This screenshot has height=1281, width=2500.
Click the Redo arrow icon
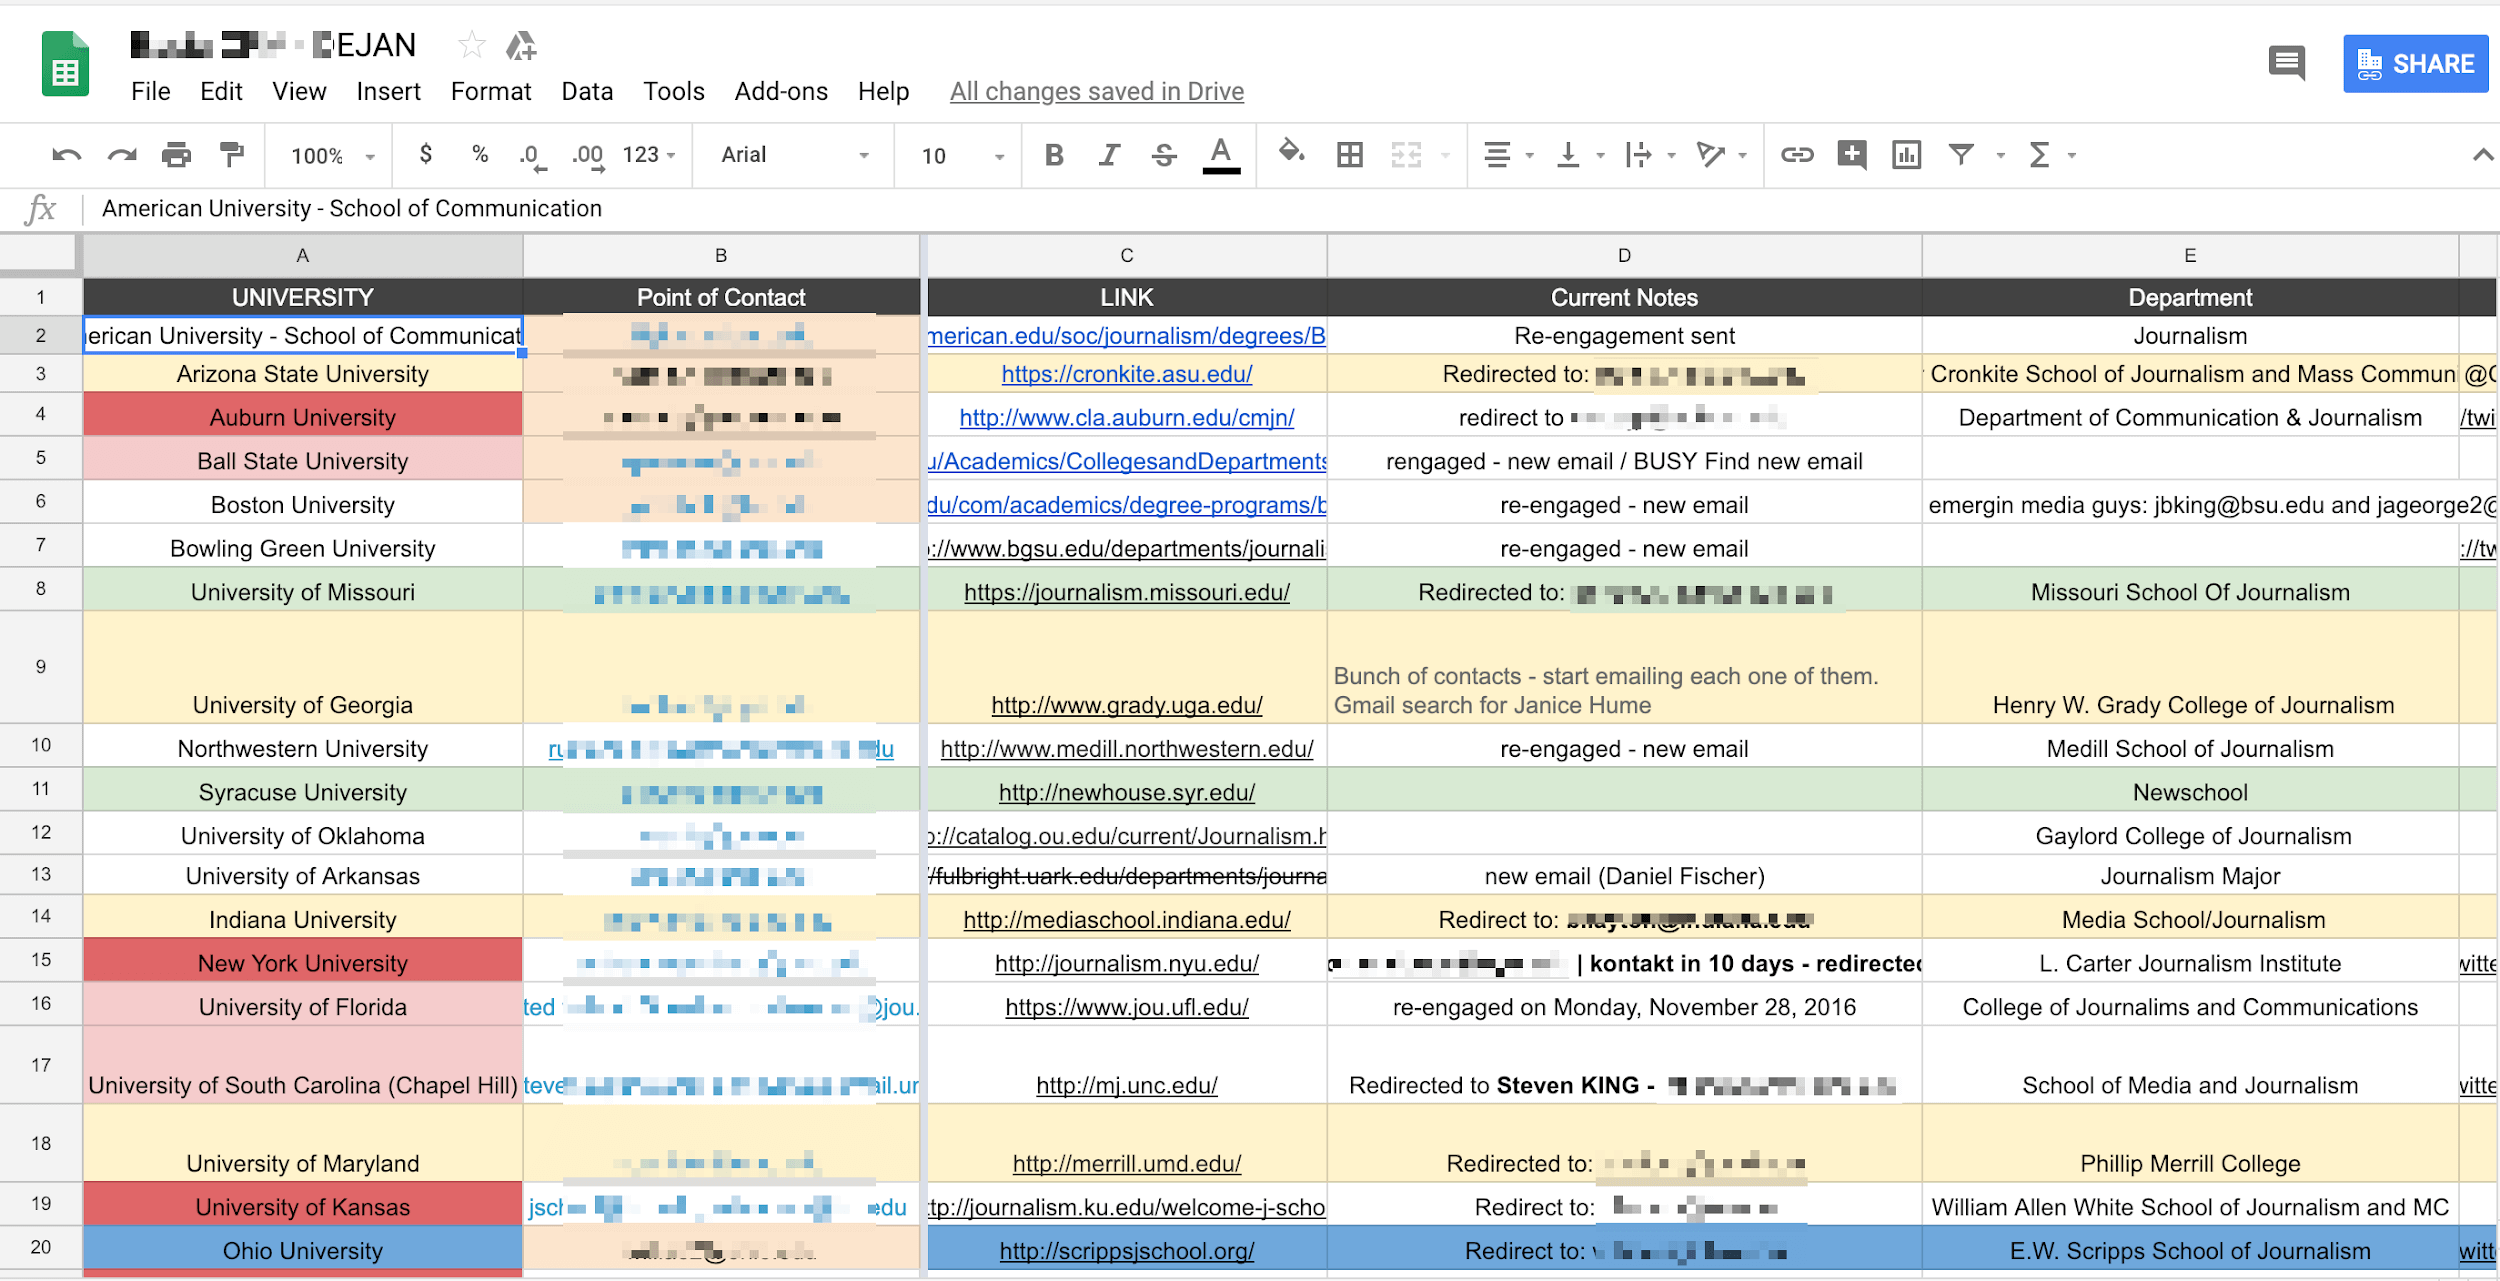[x=122, y=155]
